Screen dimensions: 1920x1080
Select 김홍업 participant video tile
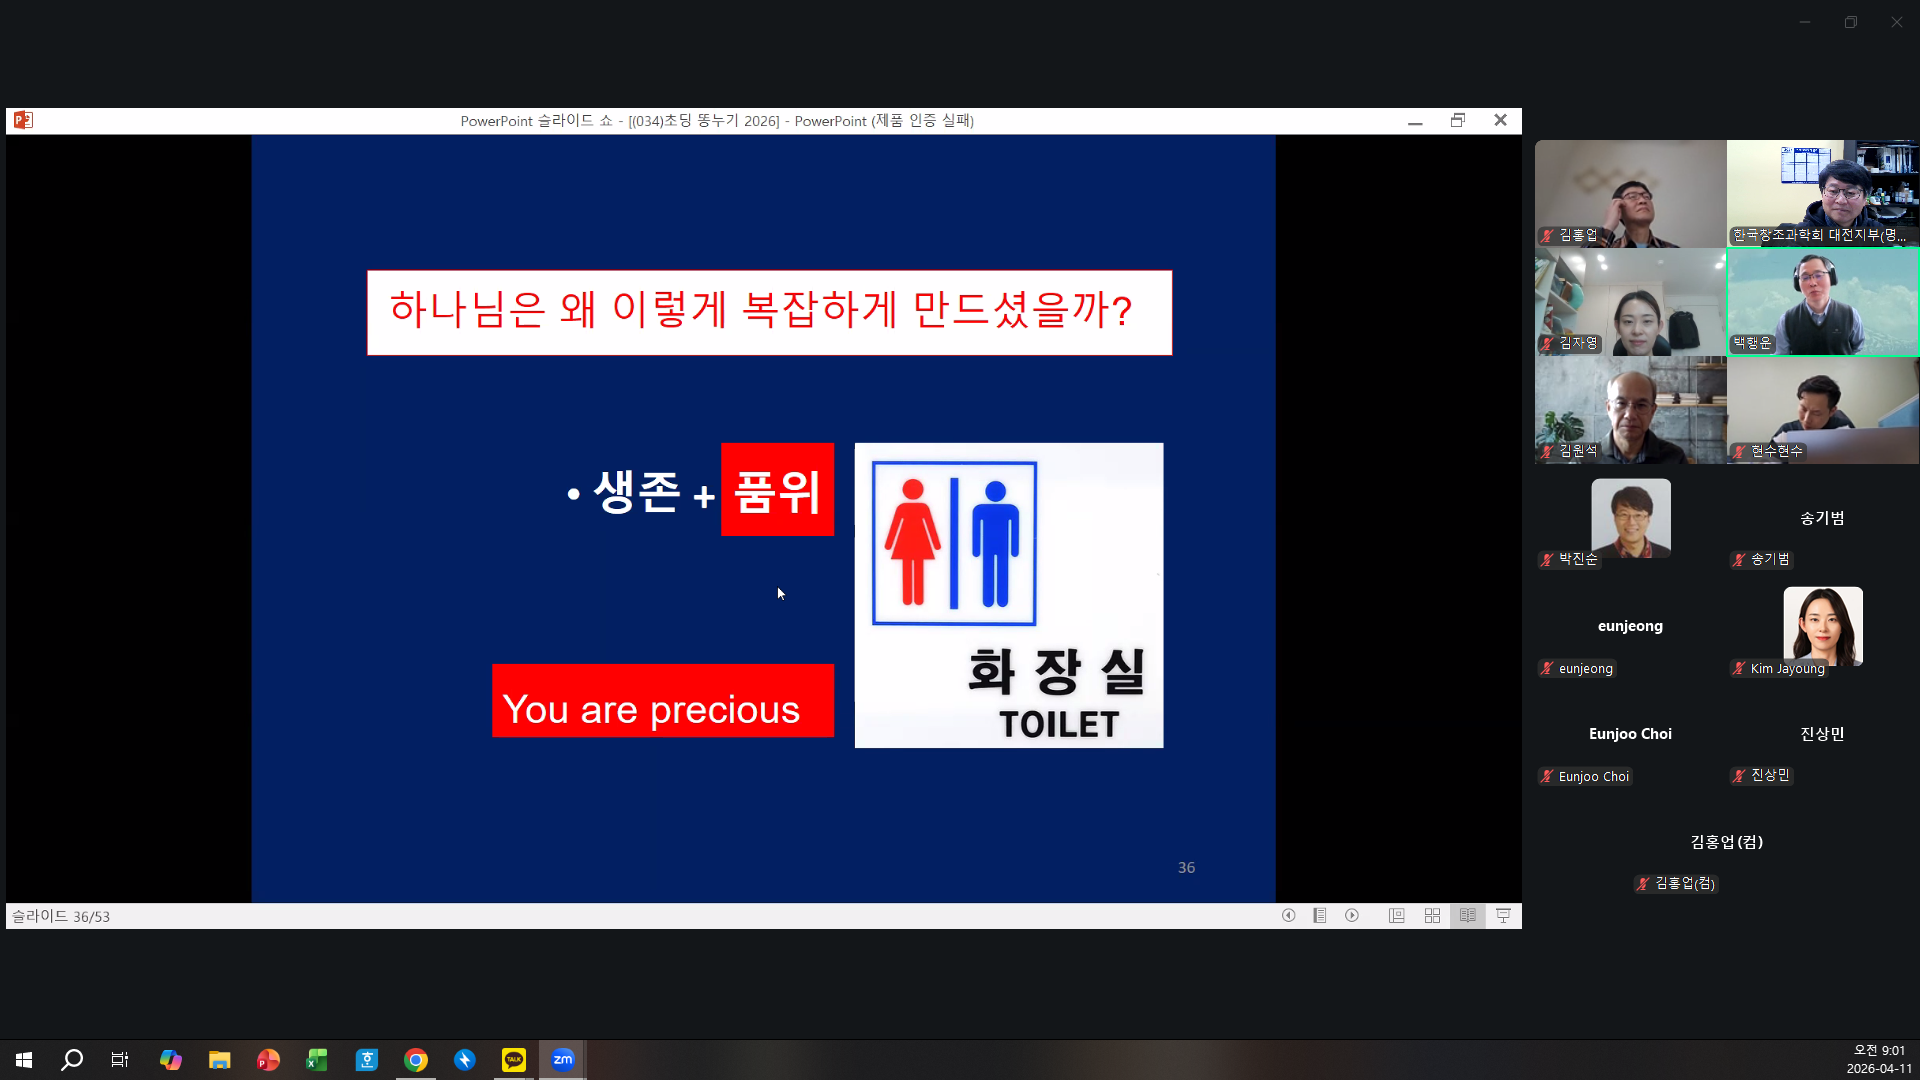click(1630, 193)
